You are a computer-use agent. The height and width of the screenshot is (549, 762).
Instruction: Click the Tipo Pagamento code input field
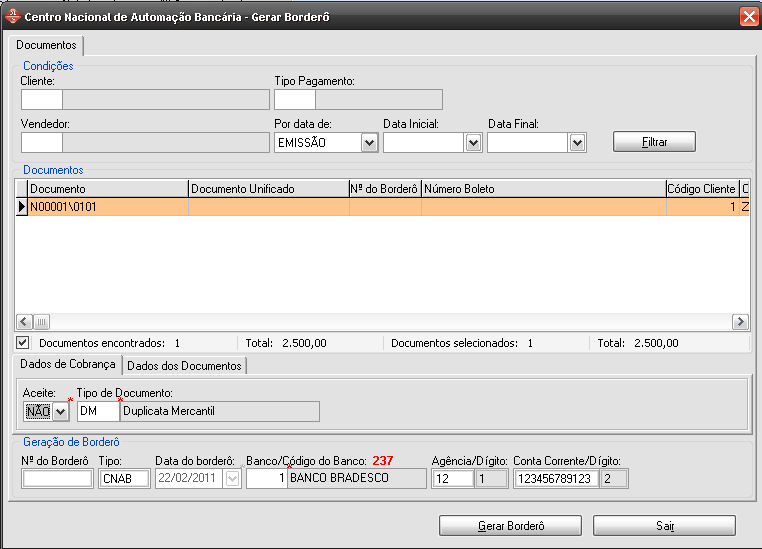click(x=295, y=100)
